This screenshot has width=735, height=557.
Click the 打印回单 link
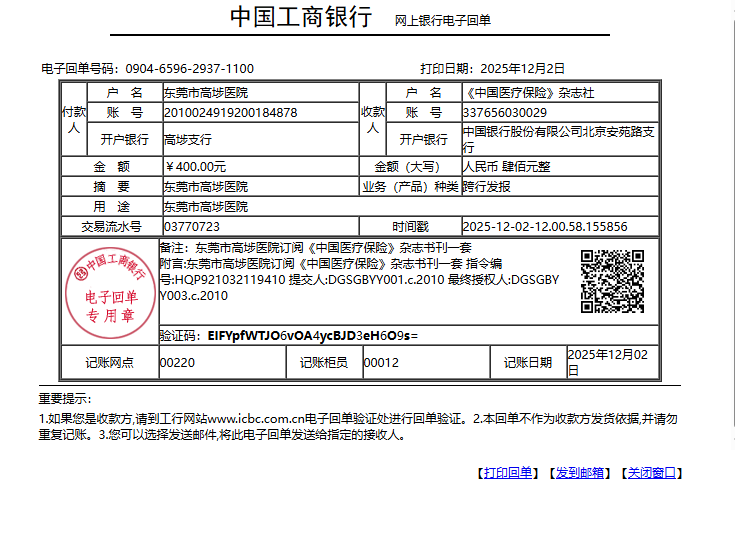(508, 473)
